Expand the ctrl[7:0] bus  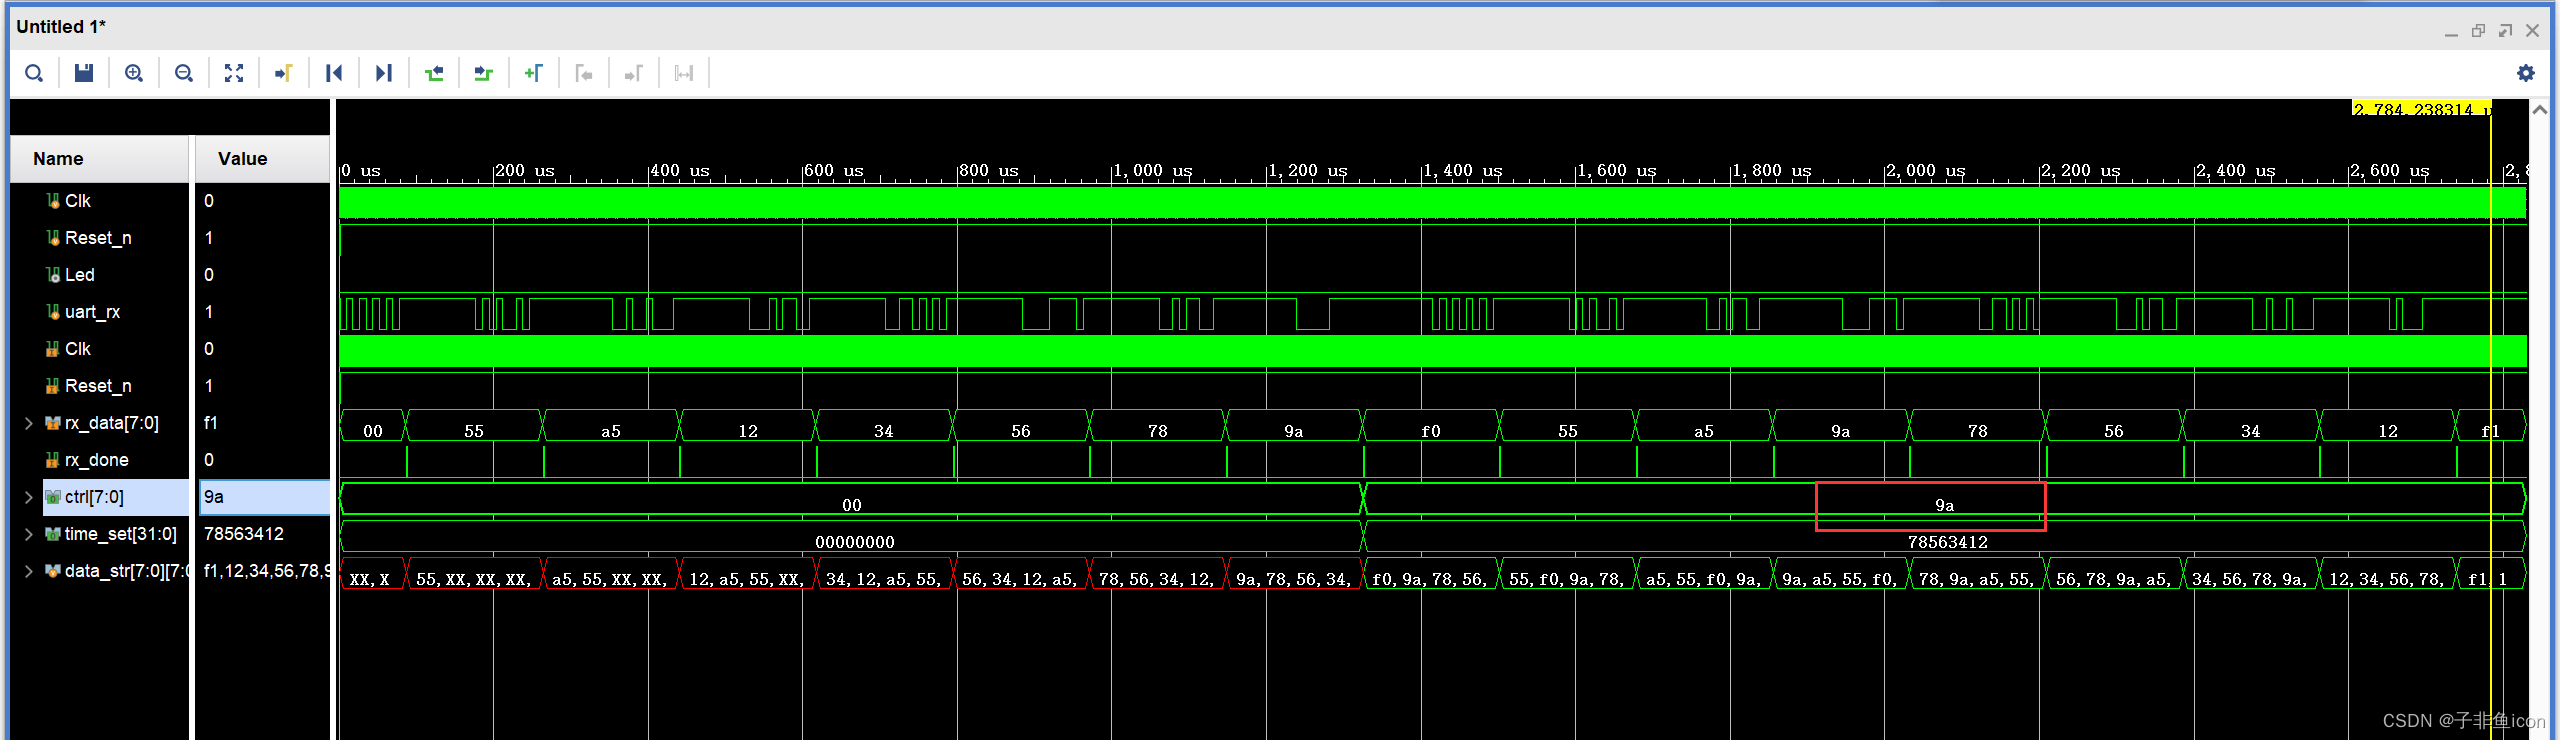pyautogui.click(x=28, y=497)
